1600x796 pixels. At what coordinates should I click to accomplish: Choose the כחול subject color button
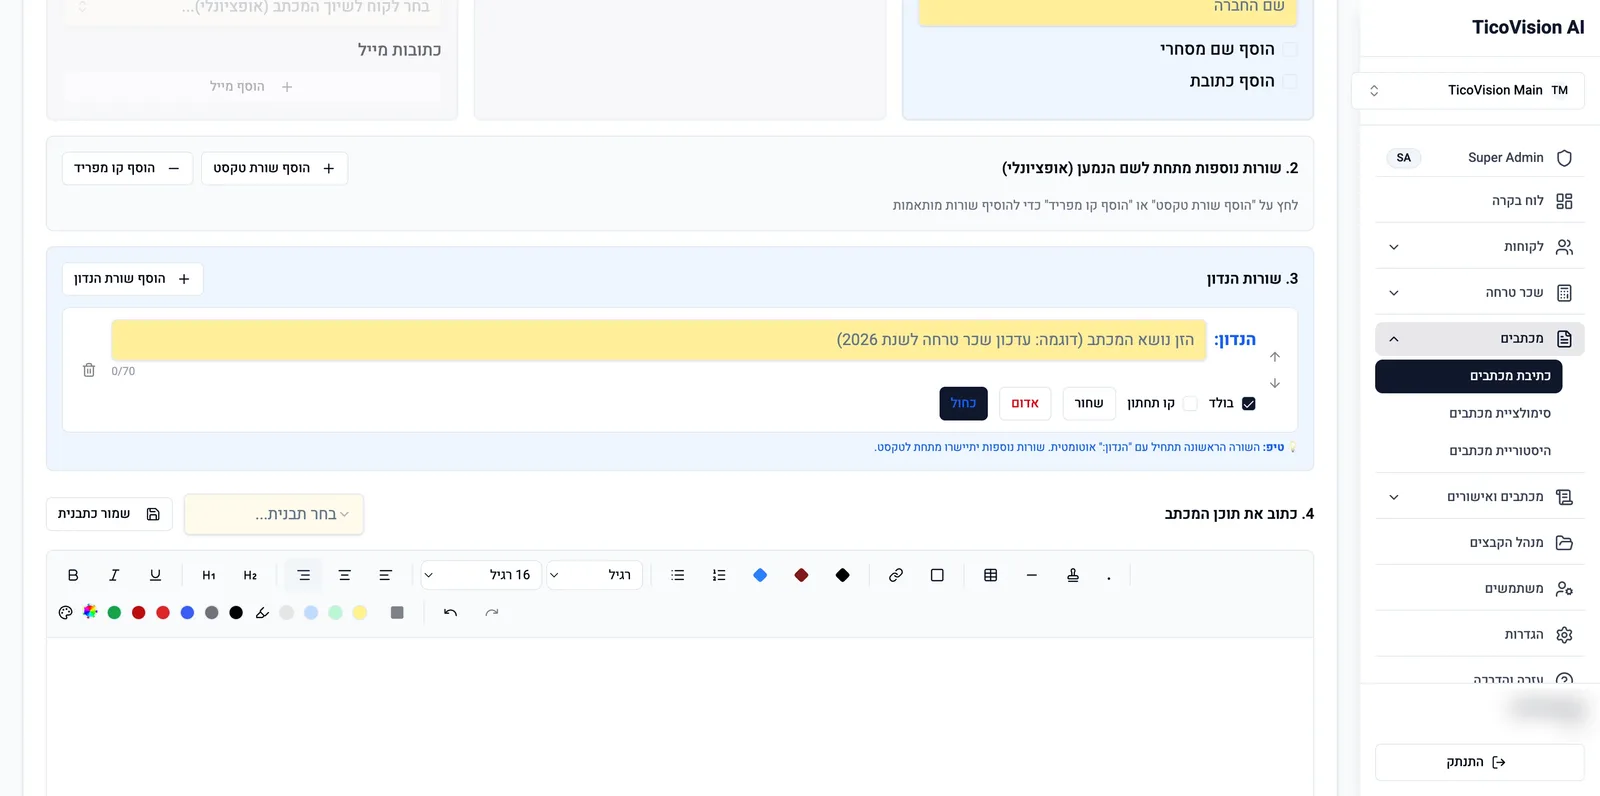(x=964, y=404)
